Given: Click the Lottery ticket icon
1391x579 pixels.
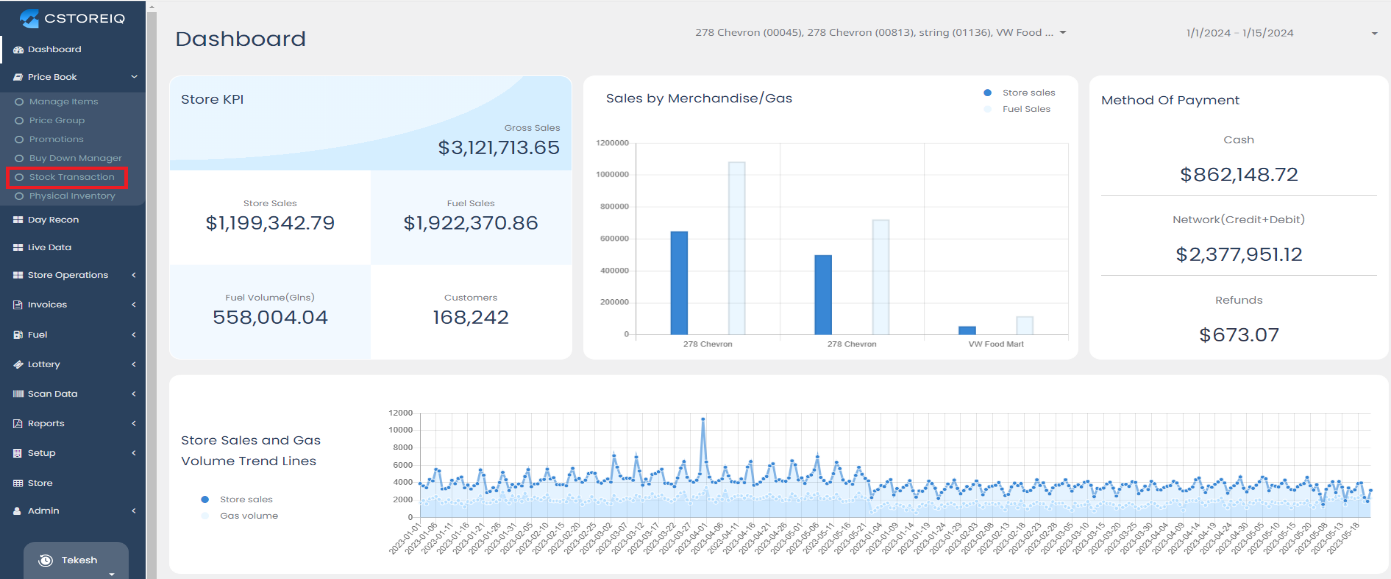Looking at the screenshot, I should 18,365.
